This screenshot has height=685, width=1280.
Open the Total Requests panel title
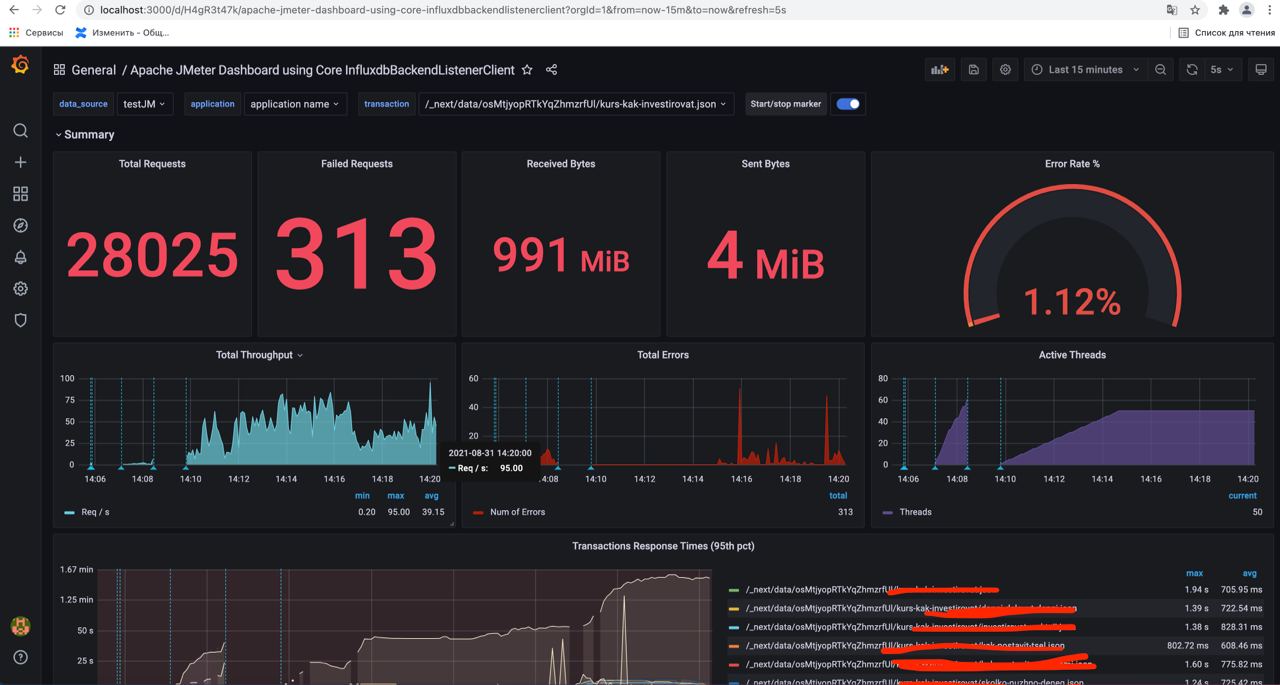coord(152,164)
